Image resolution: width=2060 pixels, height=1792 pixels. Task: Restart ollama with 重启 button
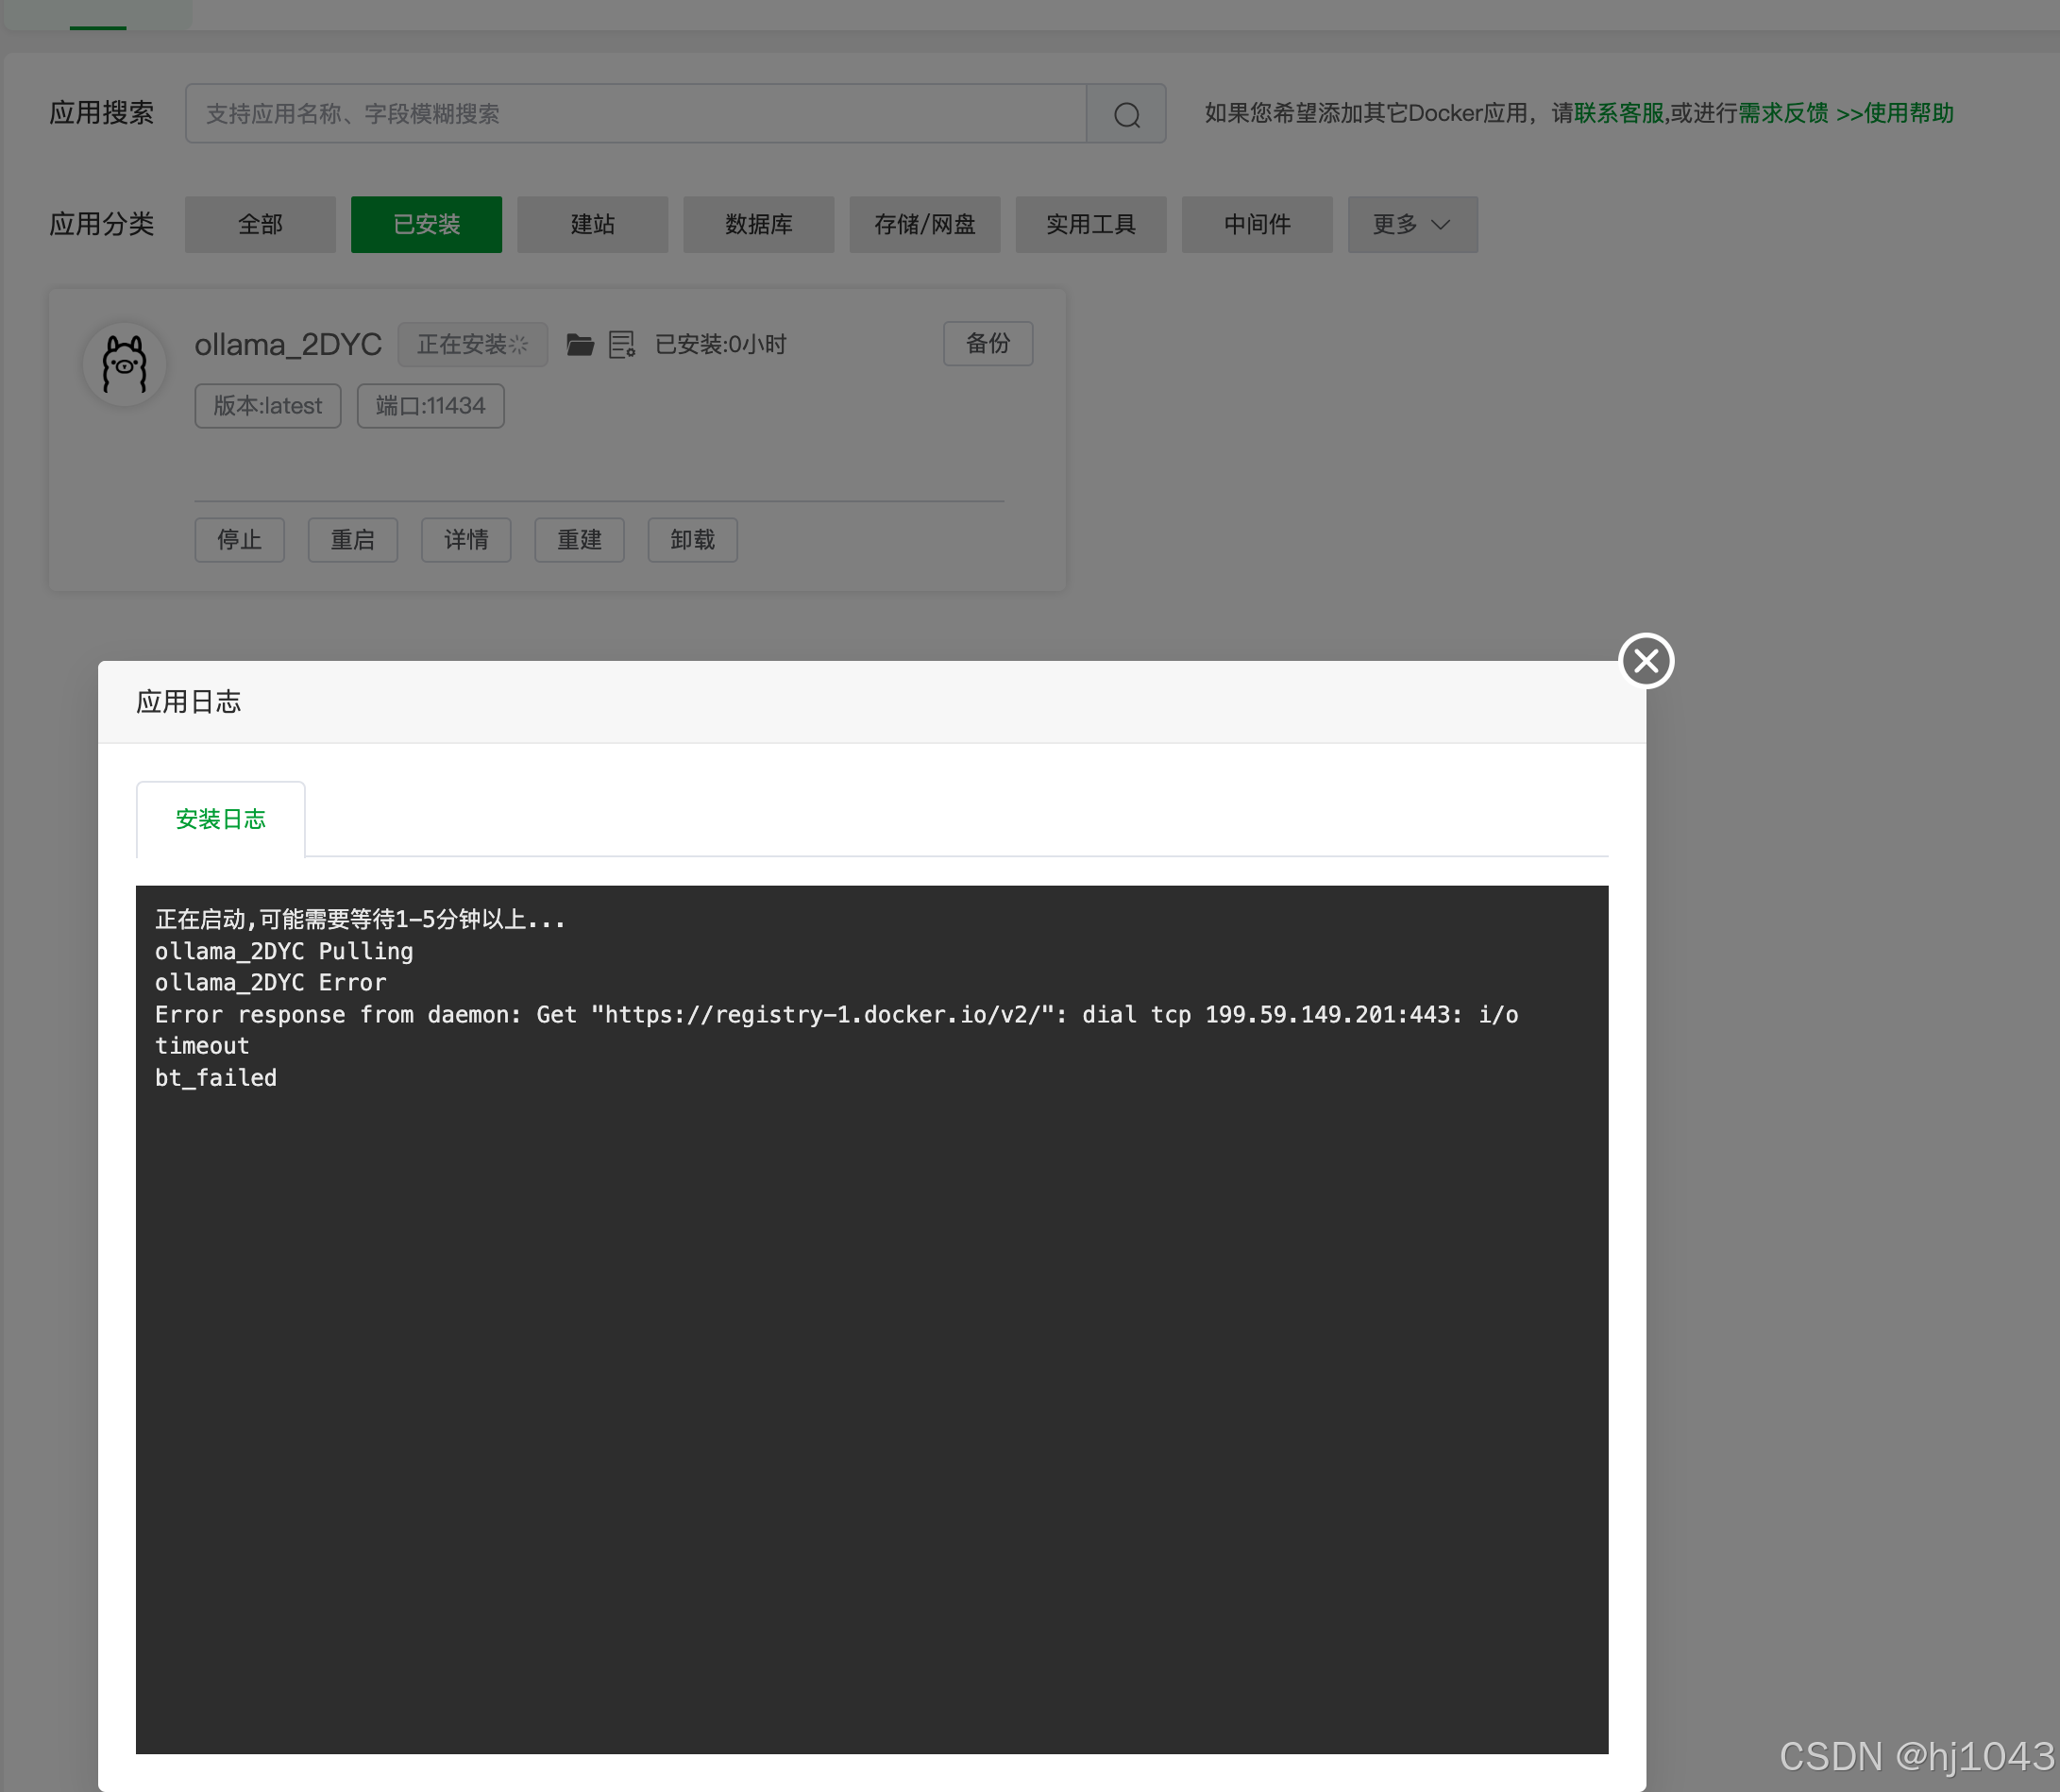(352, 540)
